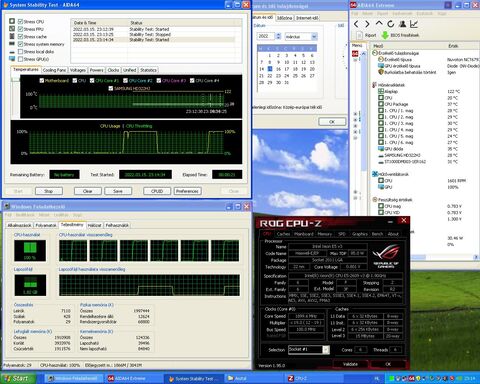The height and width of the screenshot is (384, 480).
Task: Toggle Motherboard graph checkbox
Action: point(42,80)
